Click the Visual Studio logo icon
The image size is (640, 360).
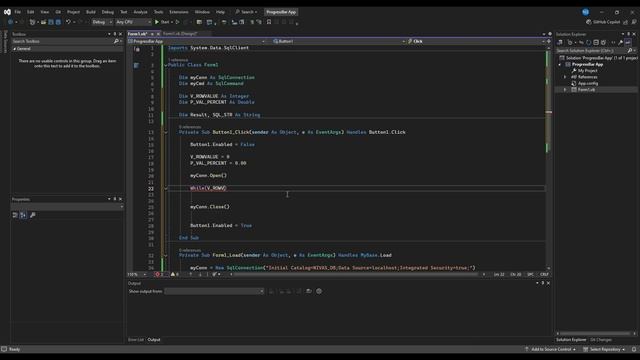point(7,12)
